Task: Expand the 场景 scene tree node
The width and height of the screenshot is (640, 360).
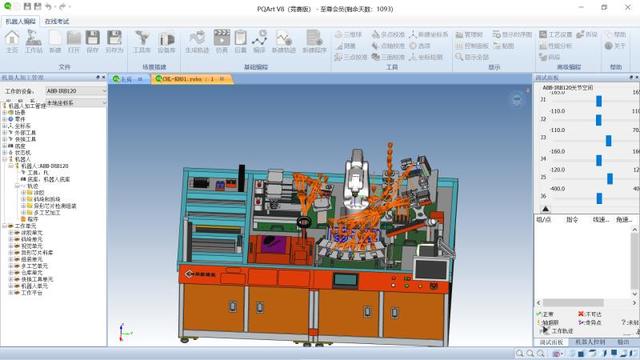Action: pyautogui.click(x=4, y=112)
